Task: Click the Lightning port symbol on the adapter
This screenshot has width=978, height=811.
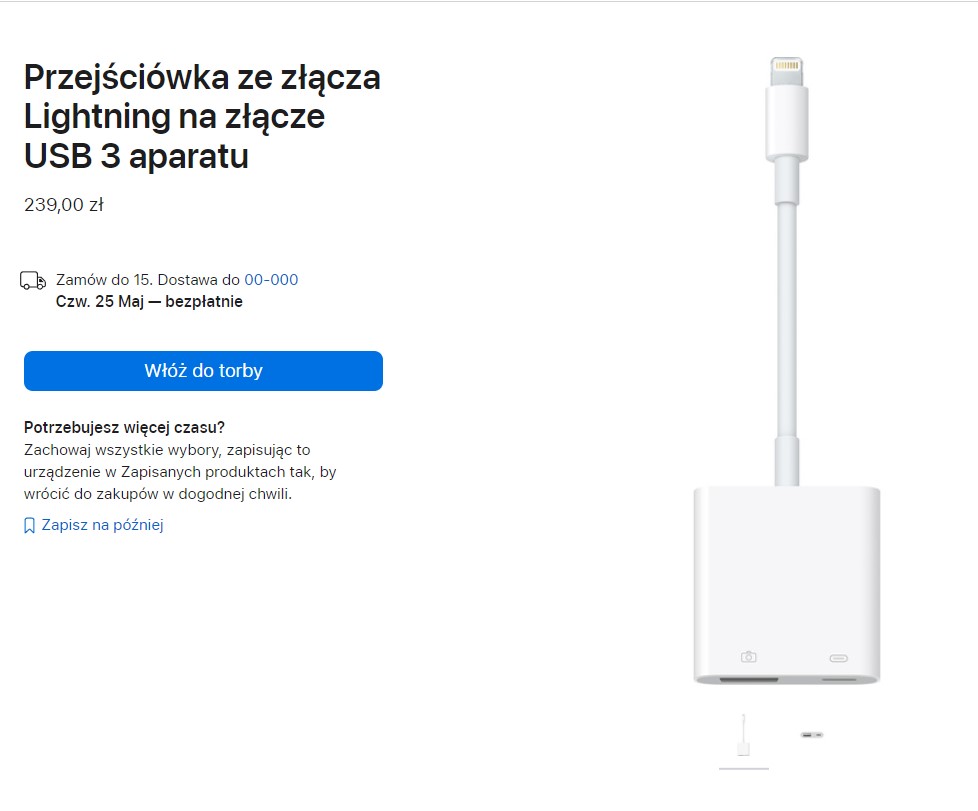Action: click(838, 658)
